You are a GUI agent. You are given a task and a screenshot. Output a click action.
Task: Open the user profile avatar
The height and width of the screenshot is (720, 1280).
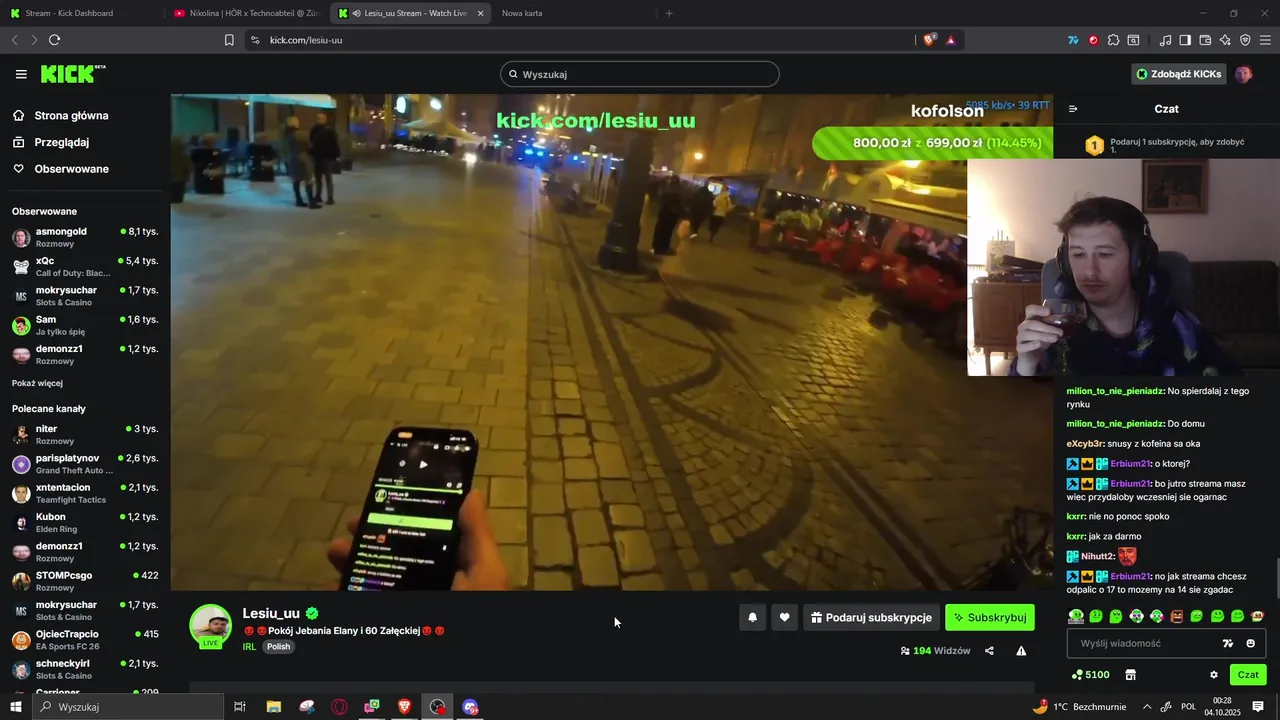click(1243, 74)
